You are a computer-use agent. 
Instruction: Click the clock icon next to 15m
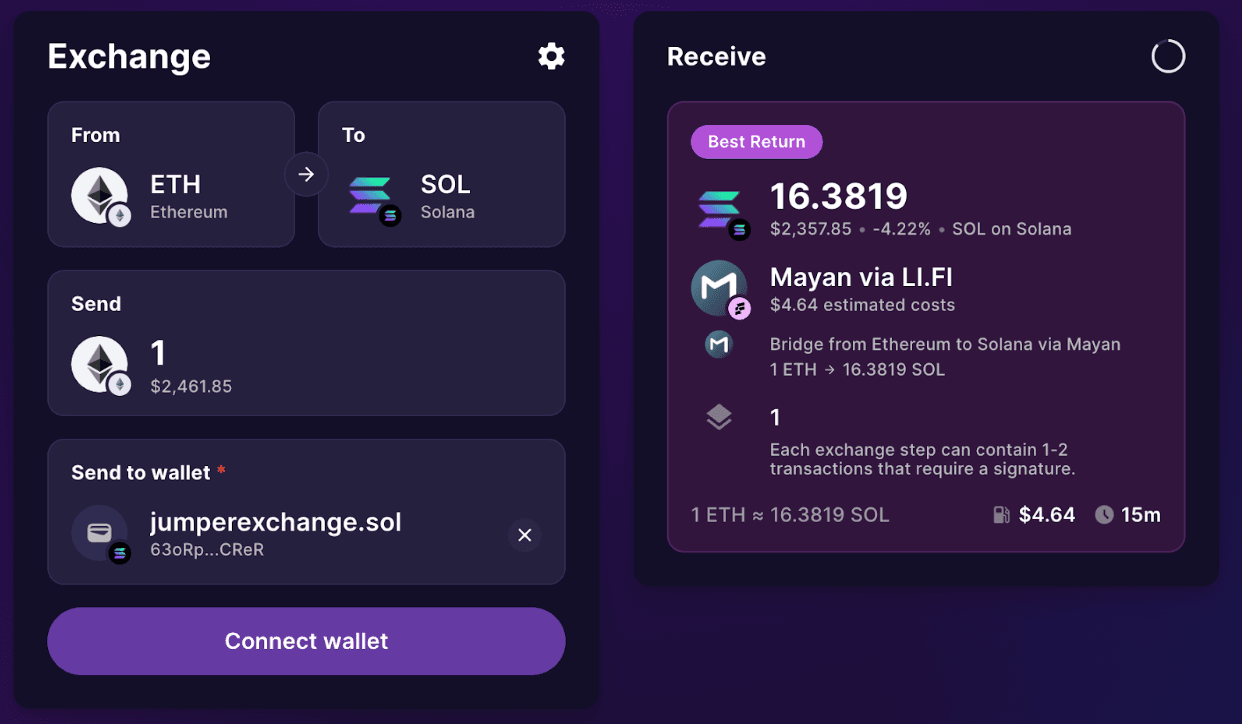(1104, 515)
